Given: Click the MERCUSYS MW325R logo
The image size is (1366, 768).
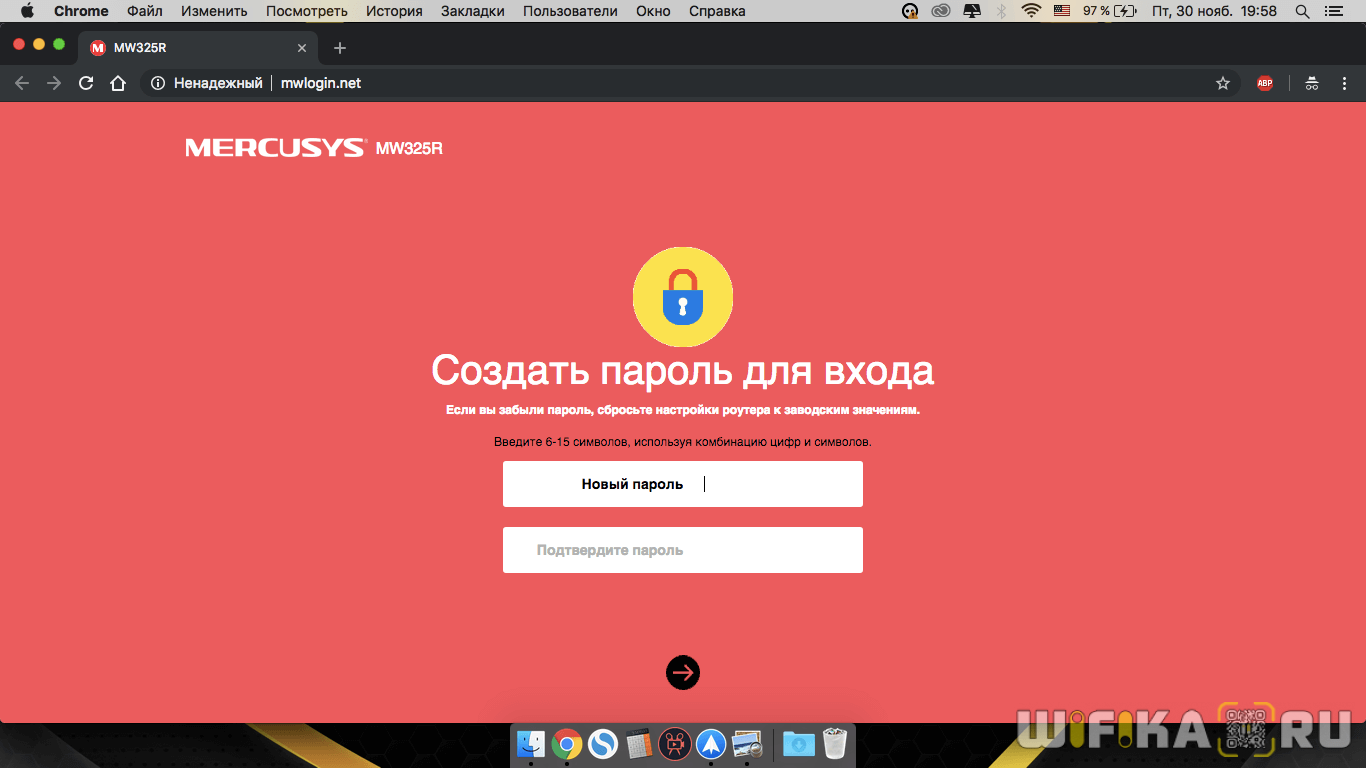Looking at the screenshot, I should [313, 148].
